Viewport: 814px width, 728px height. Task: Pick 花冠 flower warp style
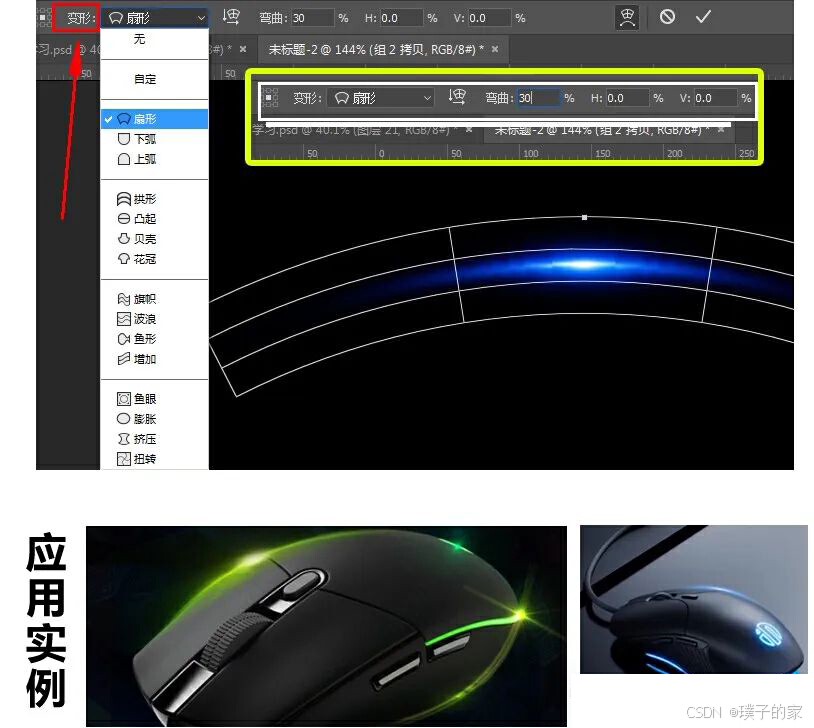coord(155,259)
